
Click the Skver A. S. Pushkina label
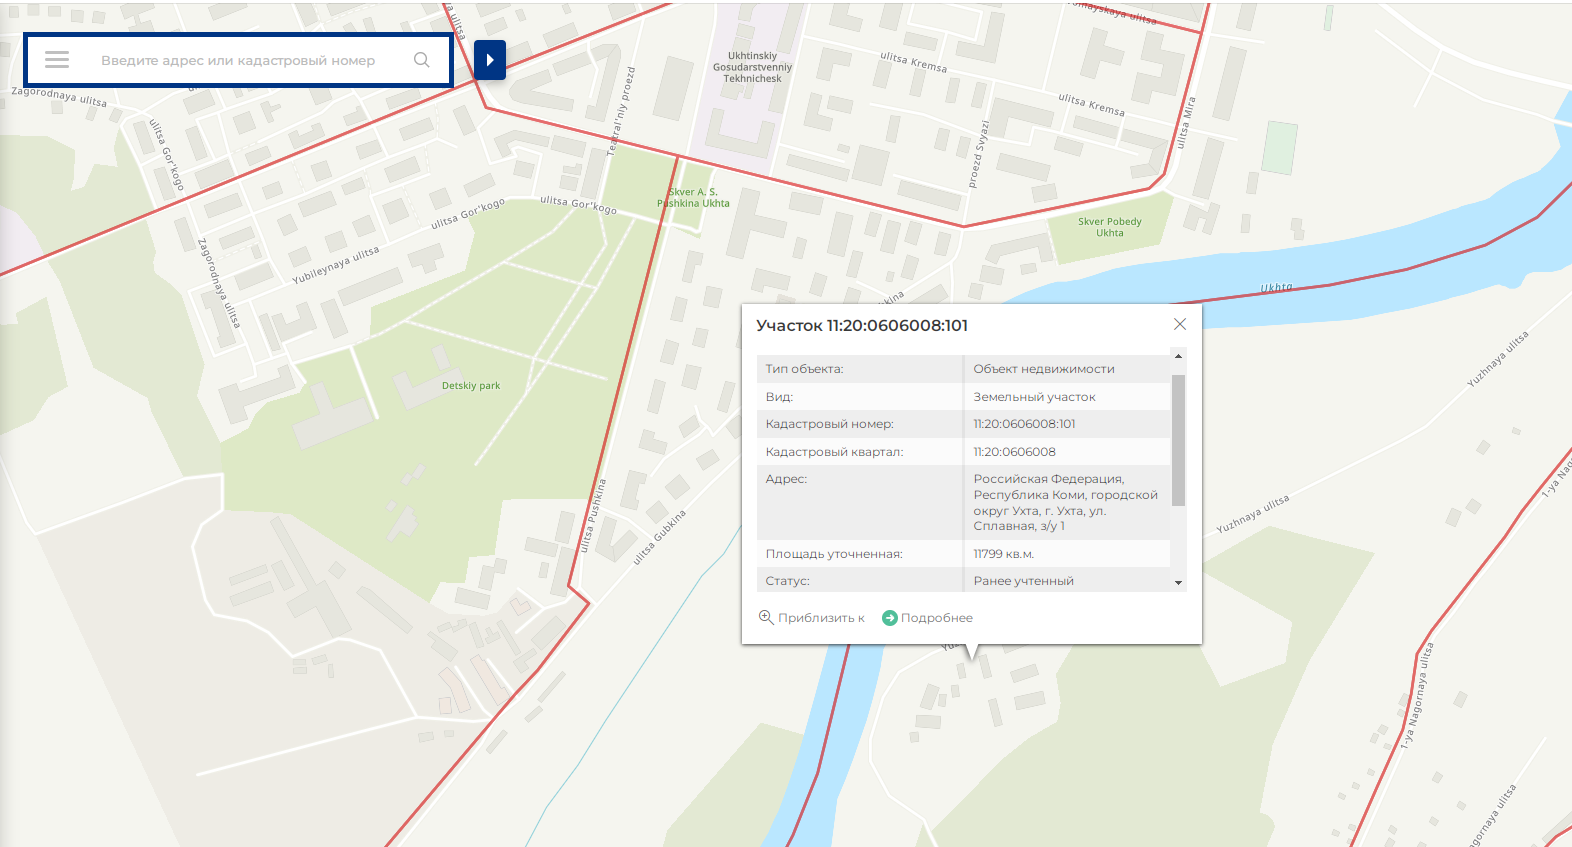[693, 197]
